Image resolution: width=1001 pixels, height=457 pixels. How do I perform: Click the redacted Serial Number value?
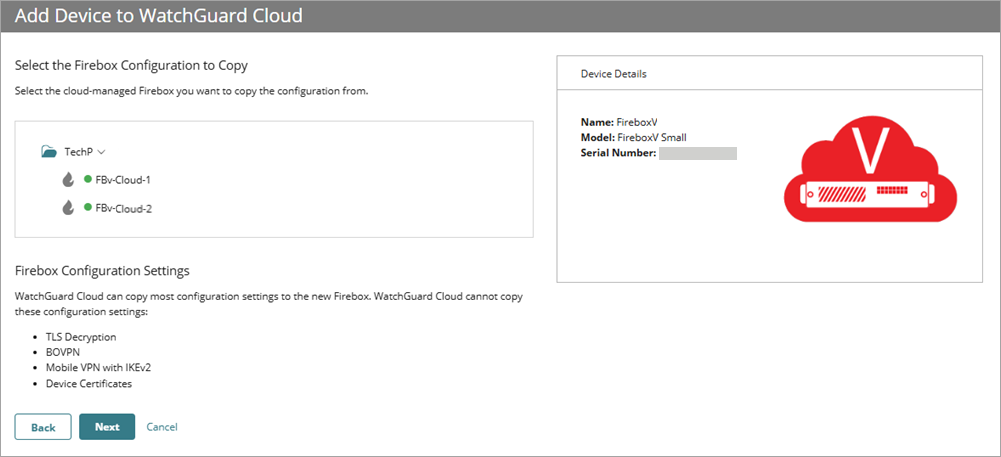click(698, 153)
